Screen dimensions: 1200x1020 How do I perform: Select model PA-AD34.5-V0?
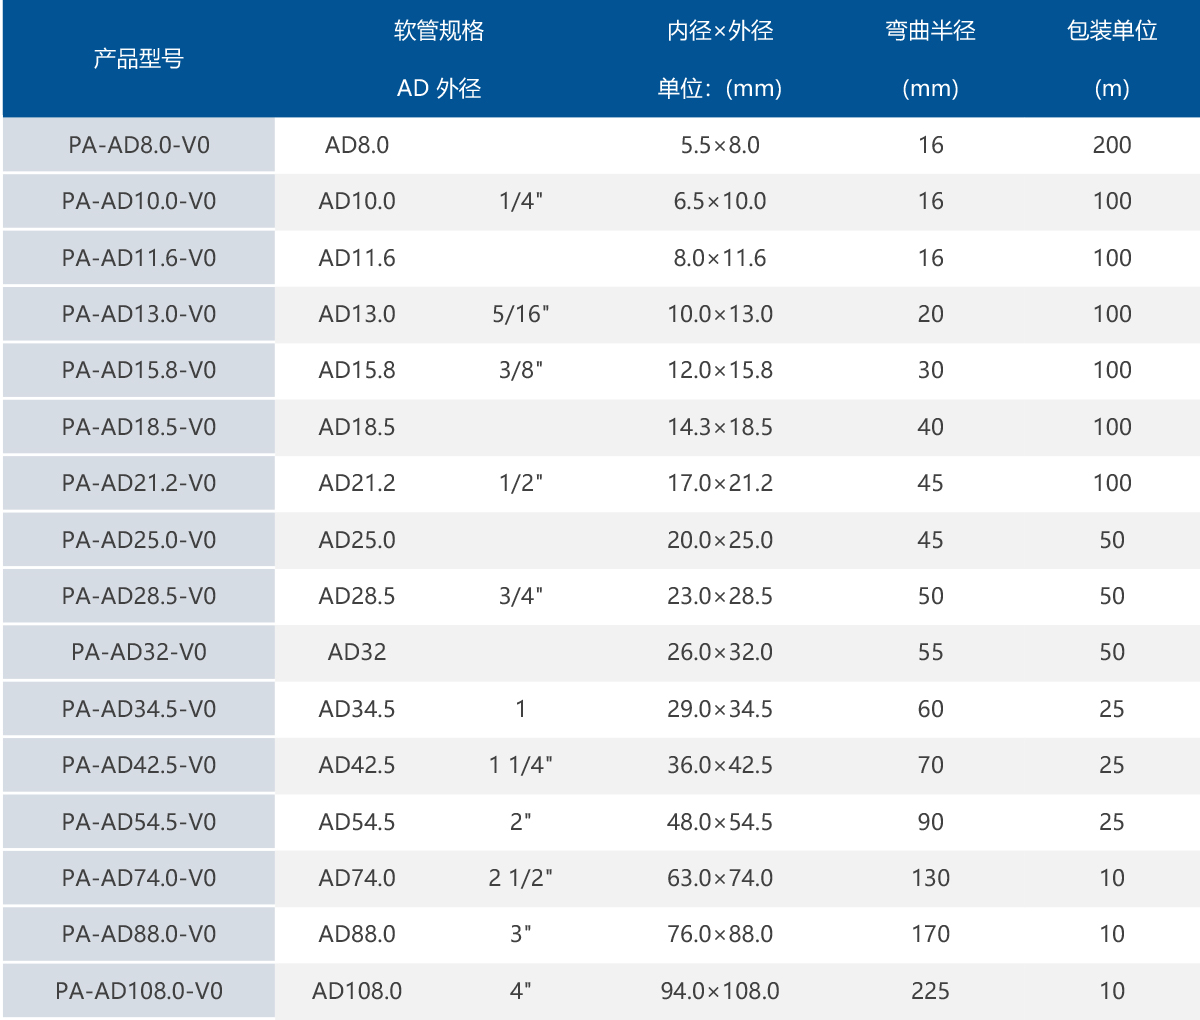click(x=139, y=709)
